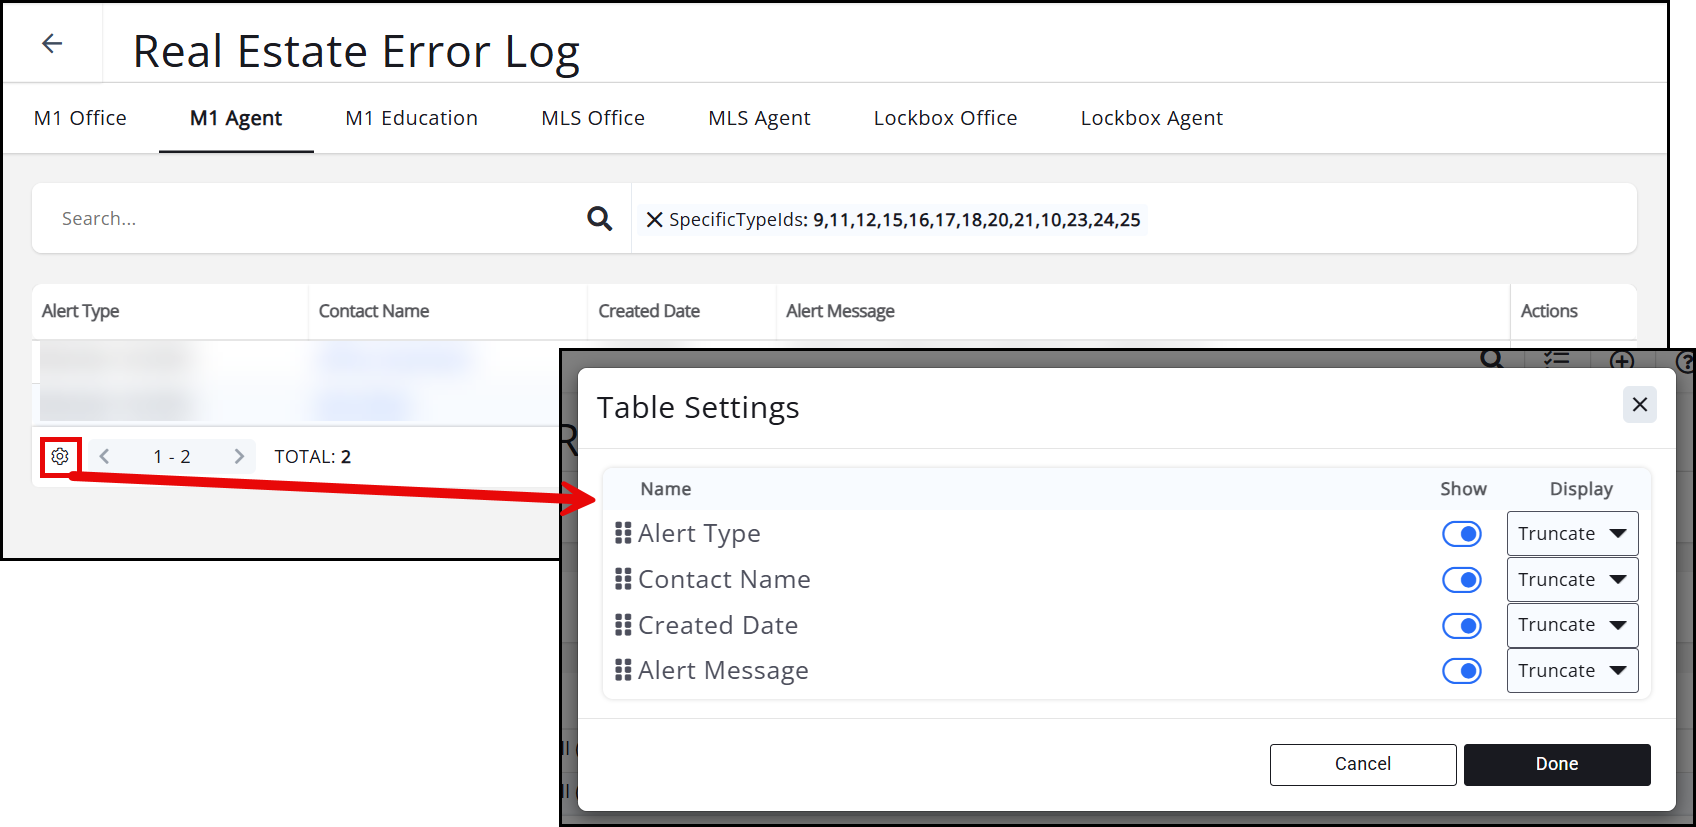Grab the Contact Name drag handle
The image size is (1696, 827).
pyautogui.click(x=623, y=579)
